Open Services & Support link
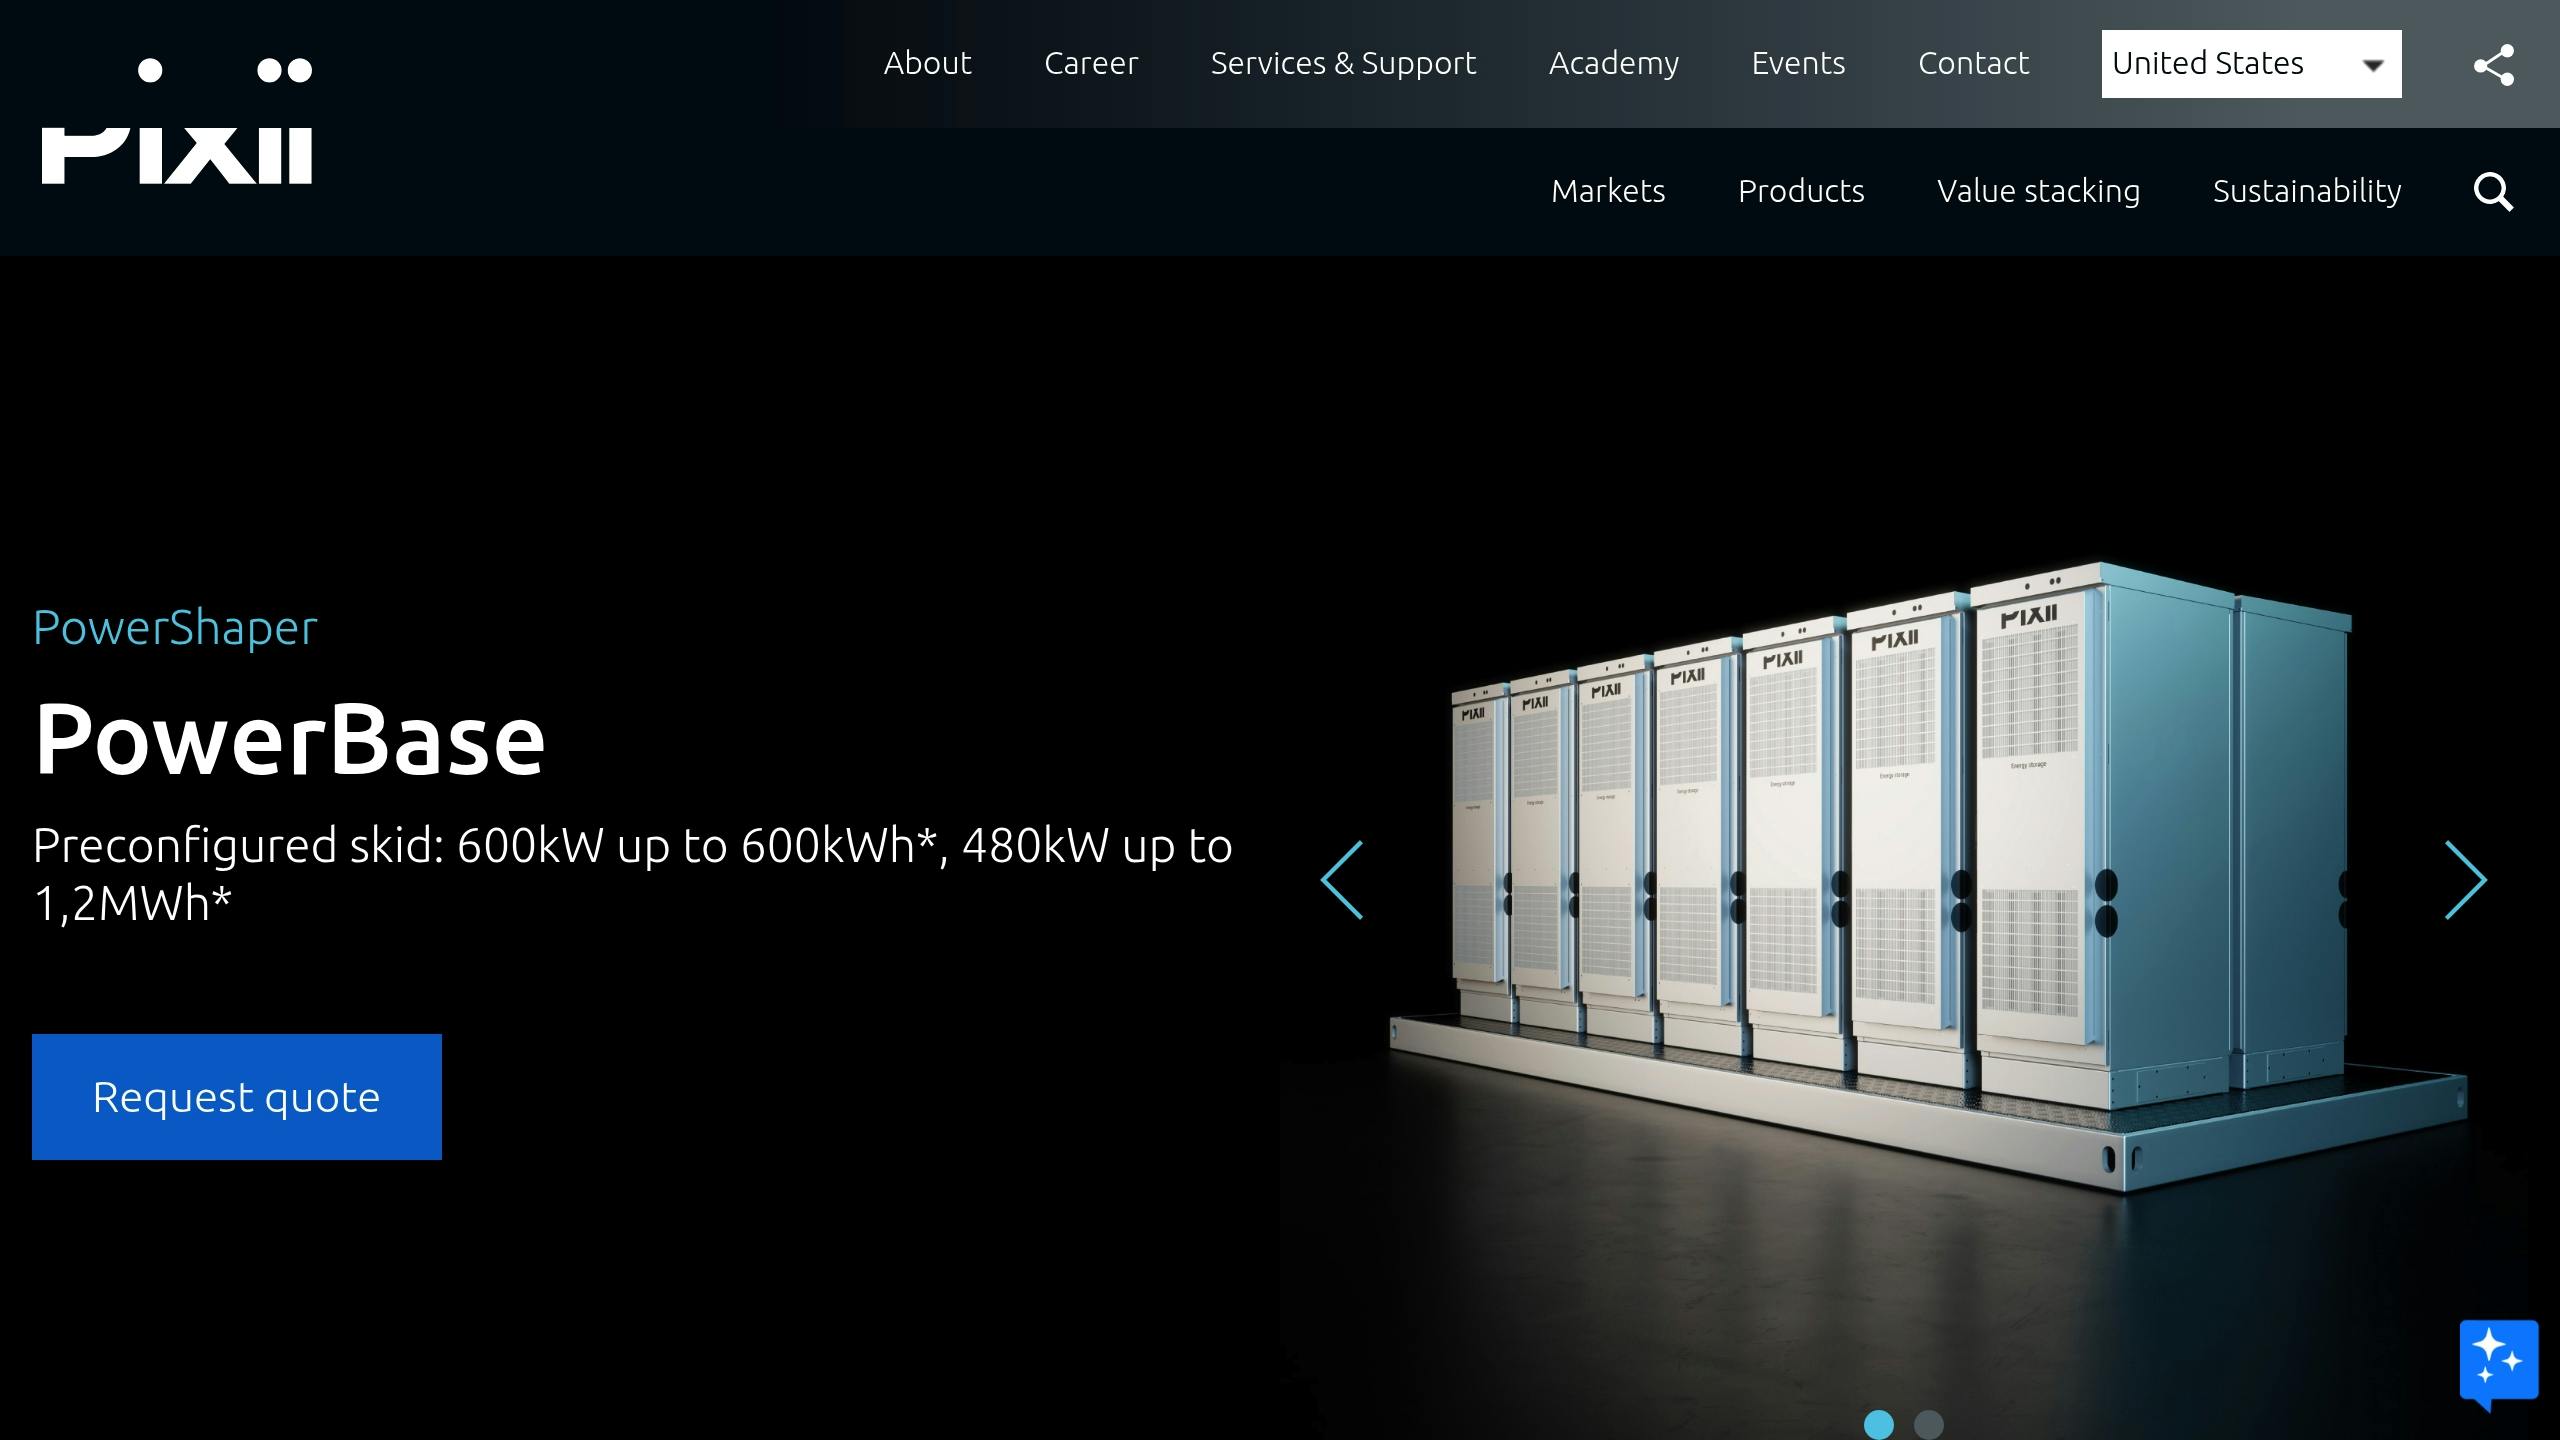Viewport: 2560px width, 1440px height. click(x=1342, y=63)
